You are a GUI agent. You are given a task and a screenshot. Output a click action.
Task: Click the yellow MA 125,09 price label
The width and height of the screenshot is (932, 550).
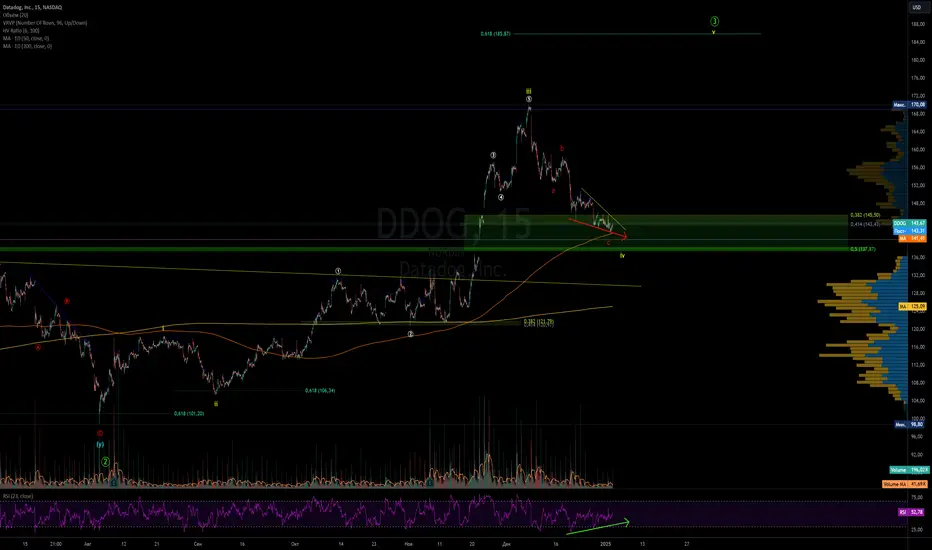(912, 306)
